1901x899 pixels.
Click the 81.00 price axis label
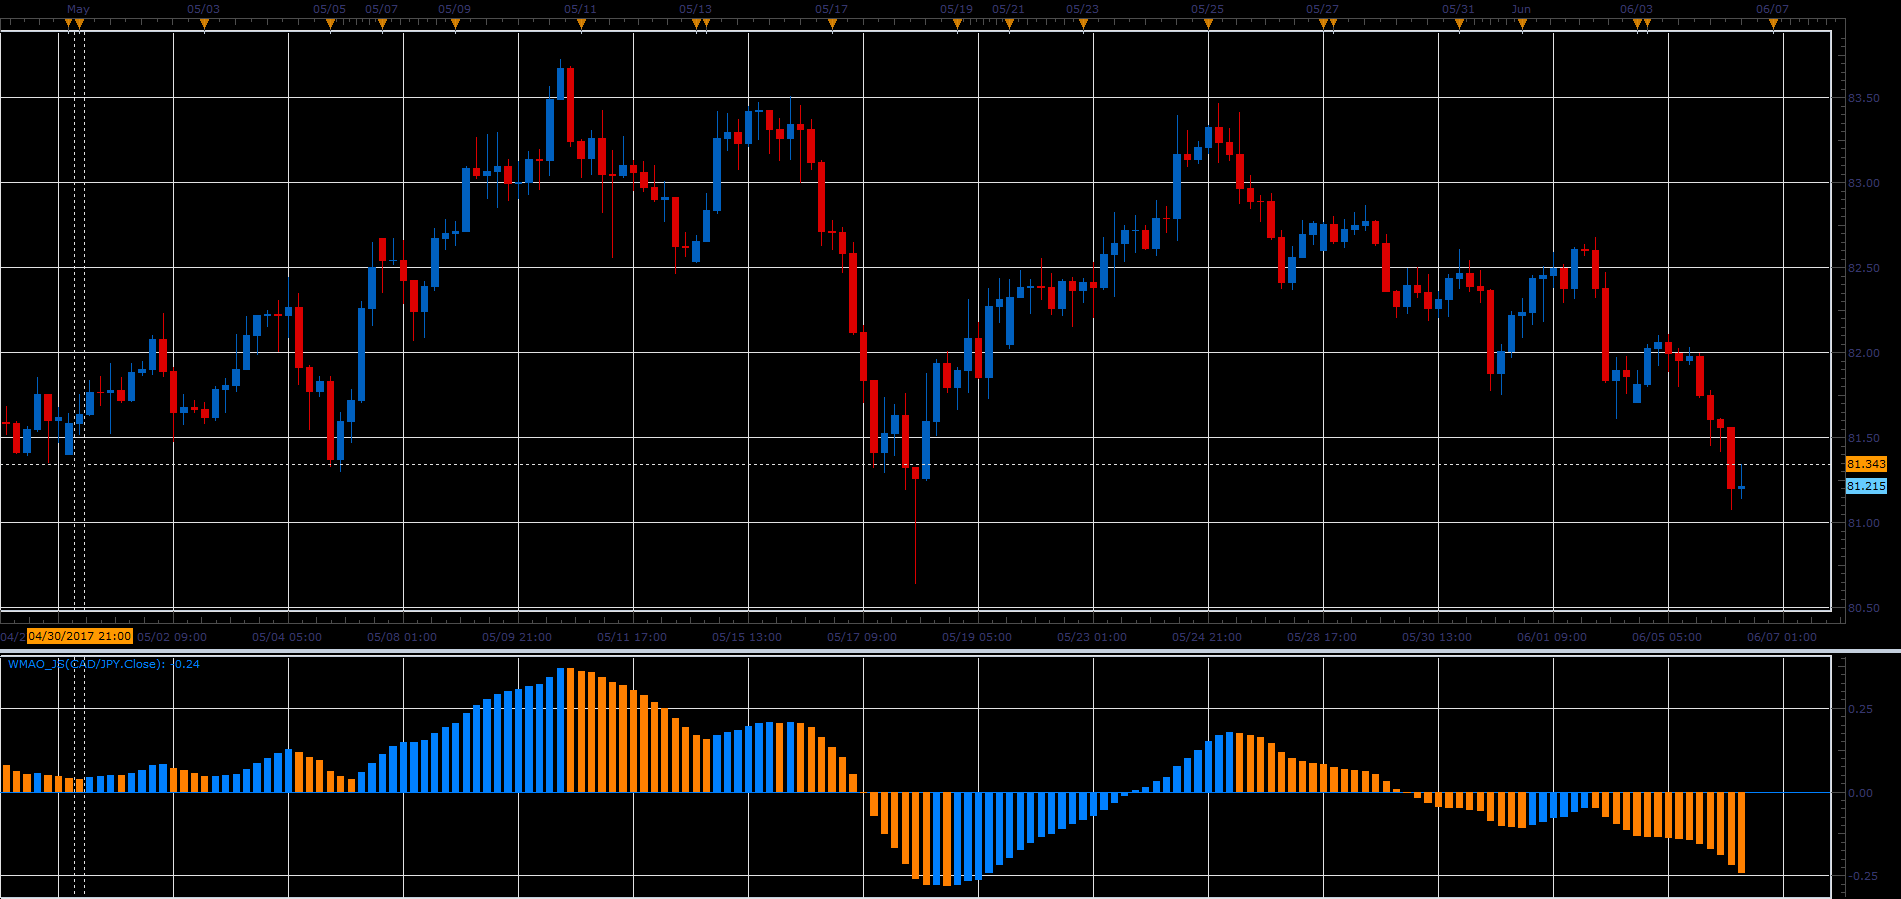[x=1864, y=523]
